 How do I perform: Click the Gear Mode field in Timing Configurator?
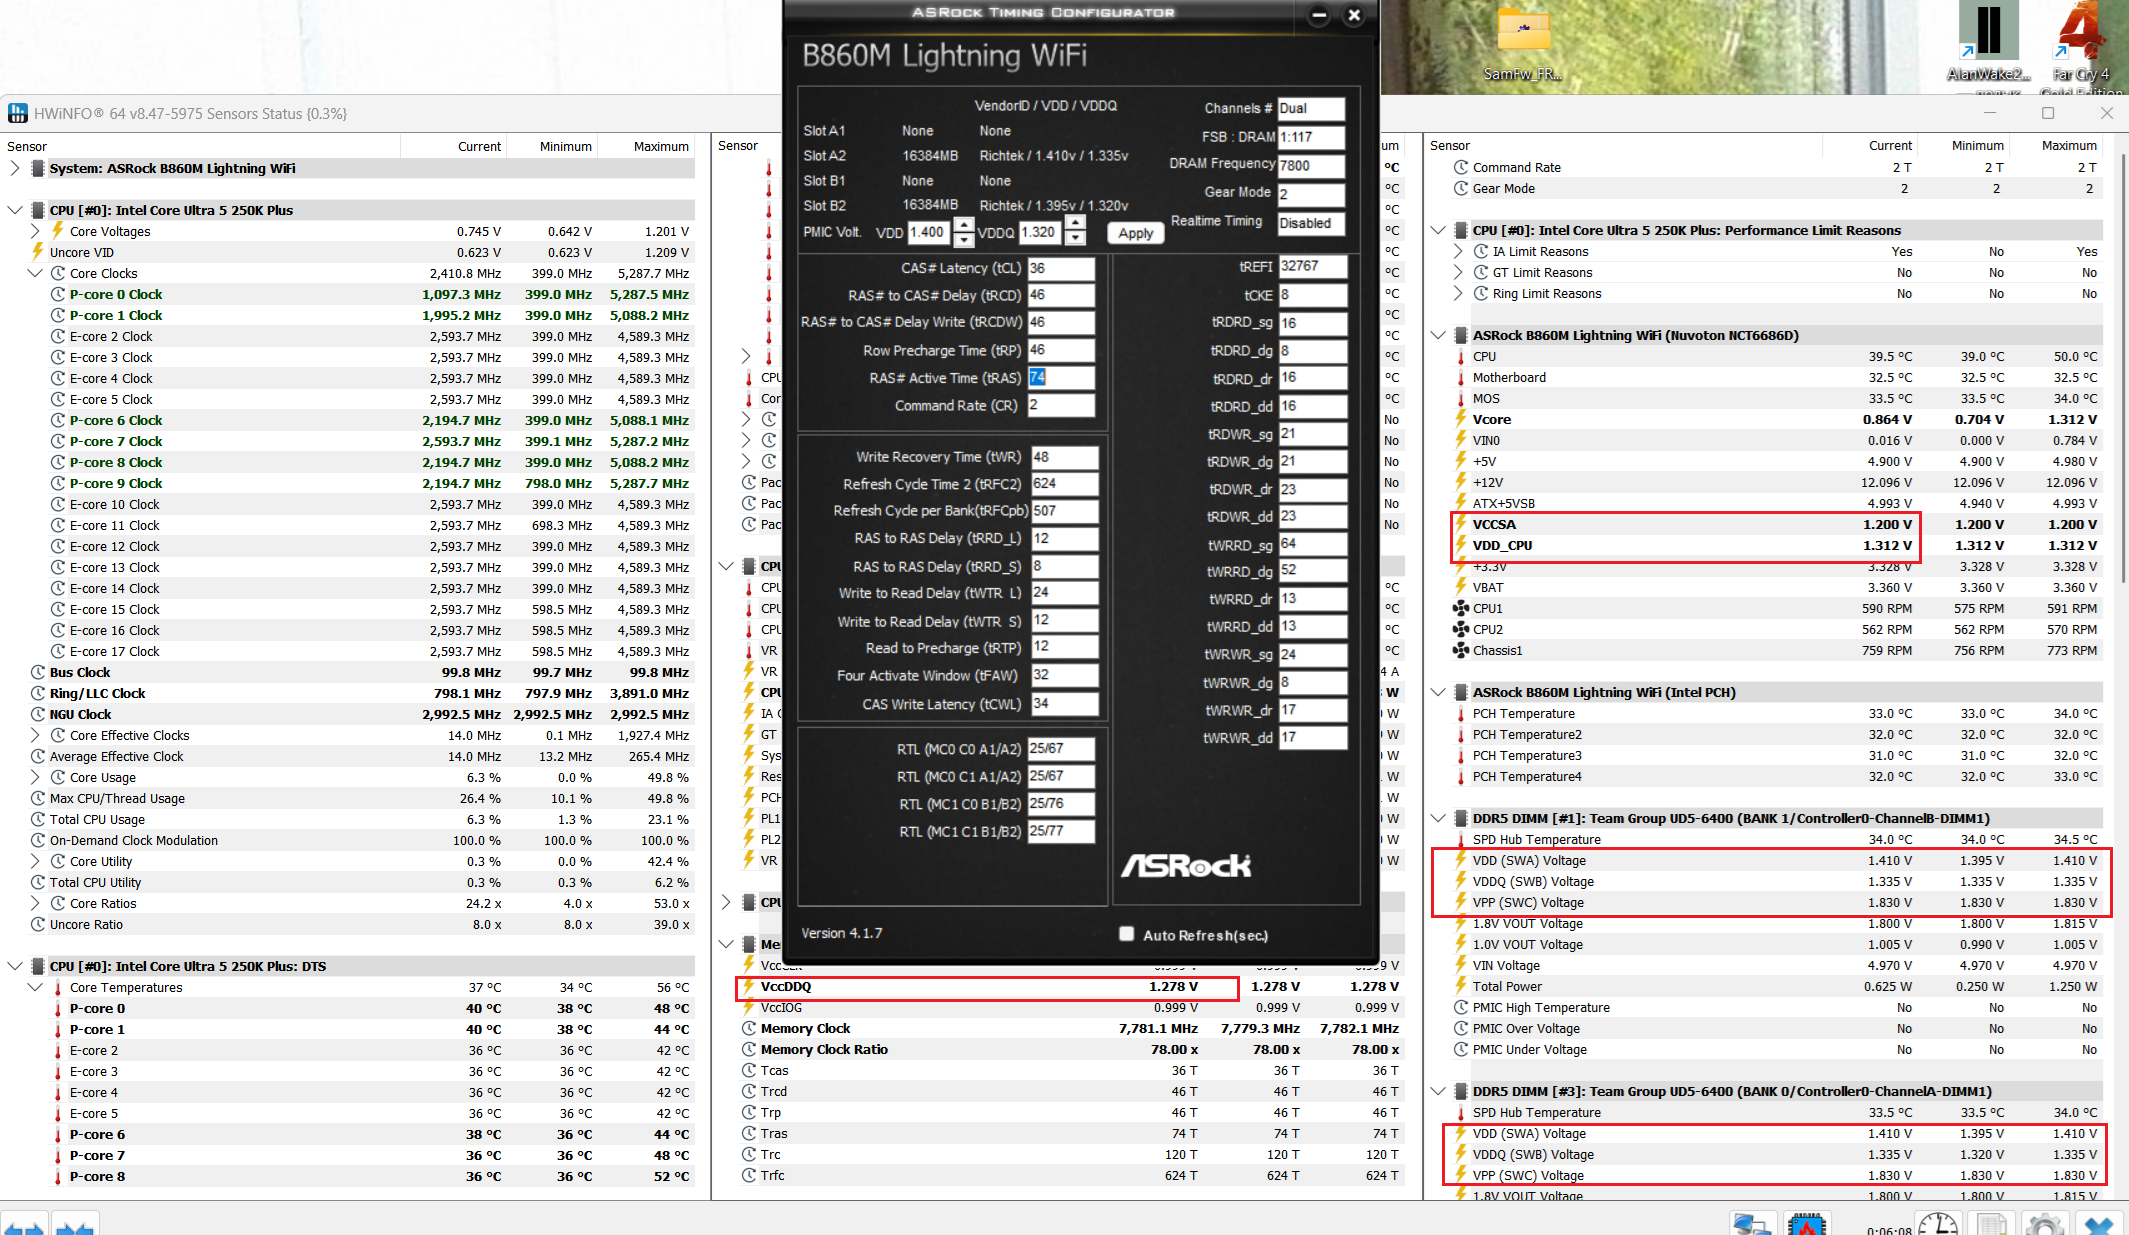pyautogui.click(x=1311, y=194)
